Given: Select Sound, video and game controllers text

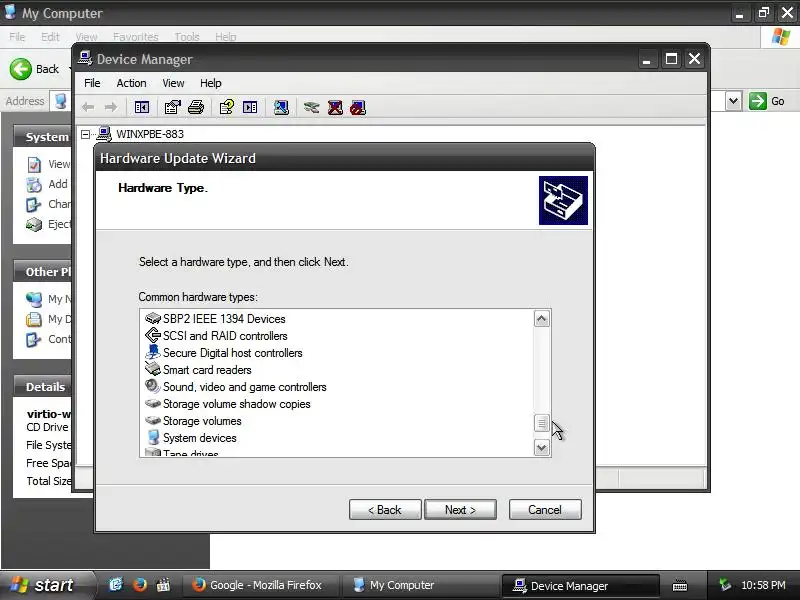Looking at the screenshot, I should pyautogui.click(x=244, y=387).
